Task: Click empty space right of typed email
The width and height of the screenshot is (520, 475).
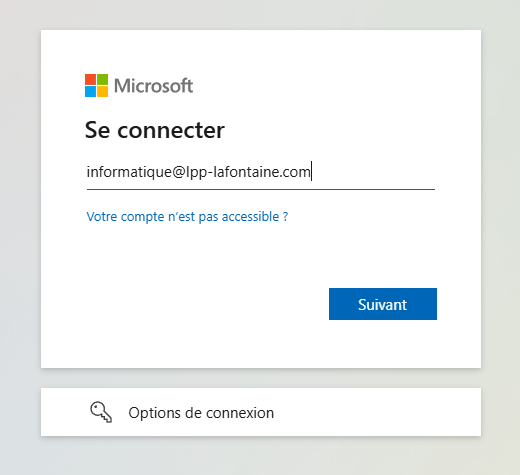Action: coord(373,172)
